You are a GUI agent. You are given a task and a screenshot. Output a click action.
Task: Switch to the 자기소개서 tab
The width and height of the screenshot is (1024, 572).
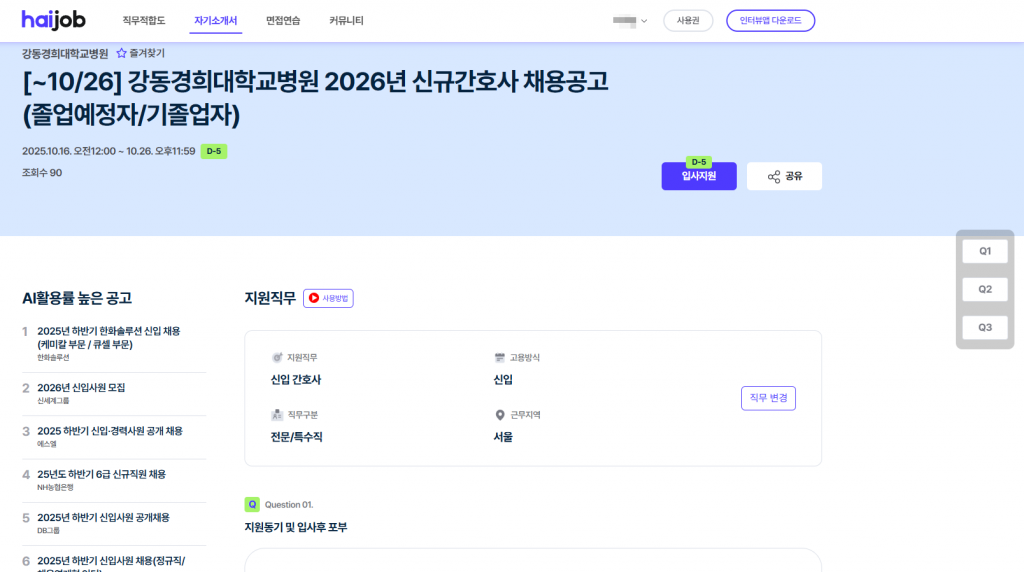(x=215, y=21)
